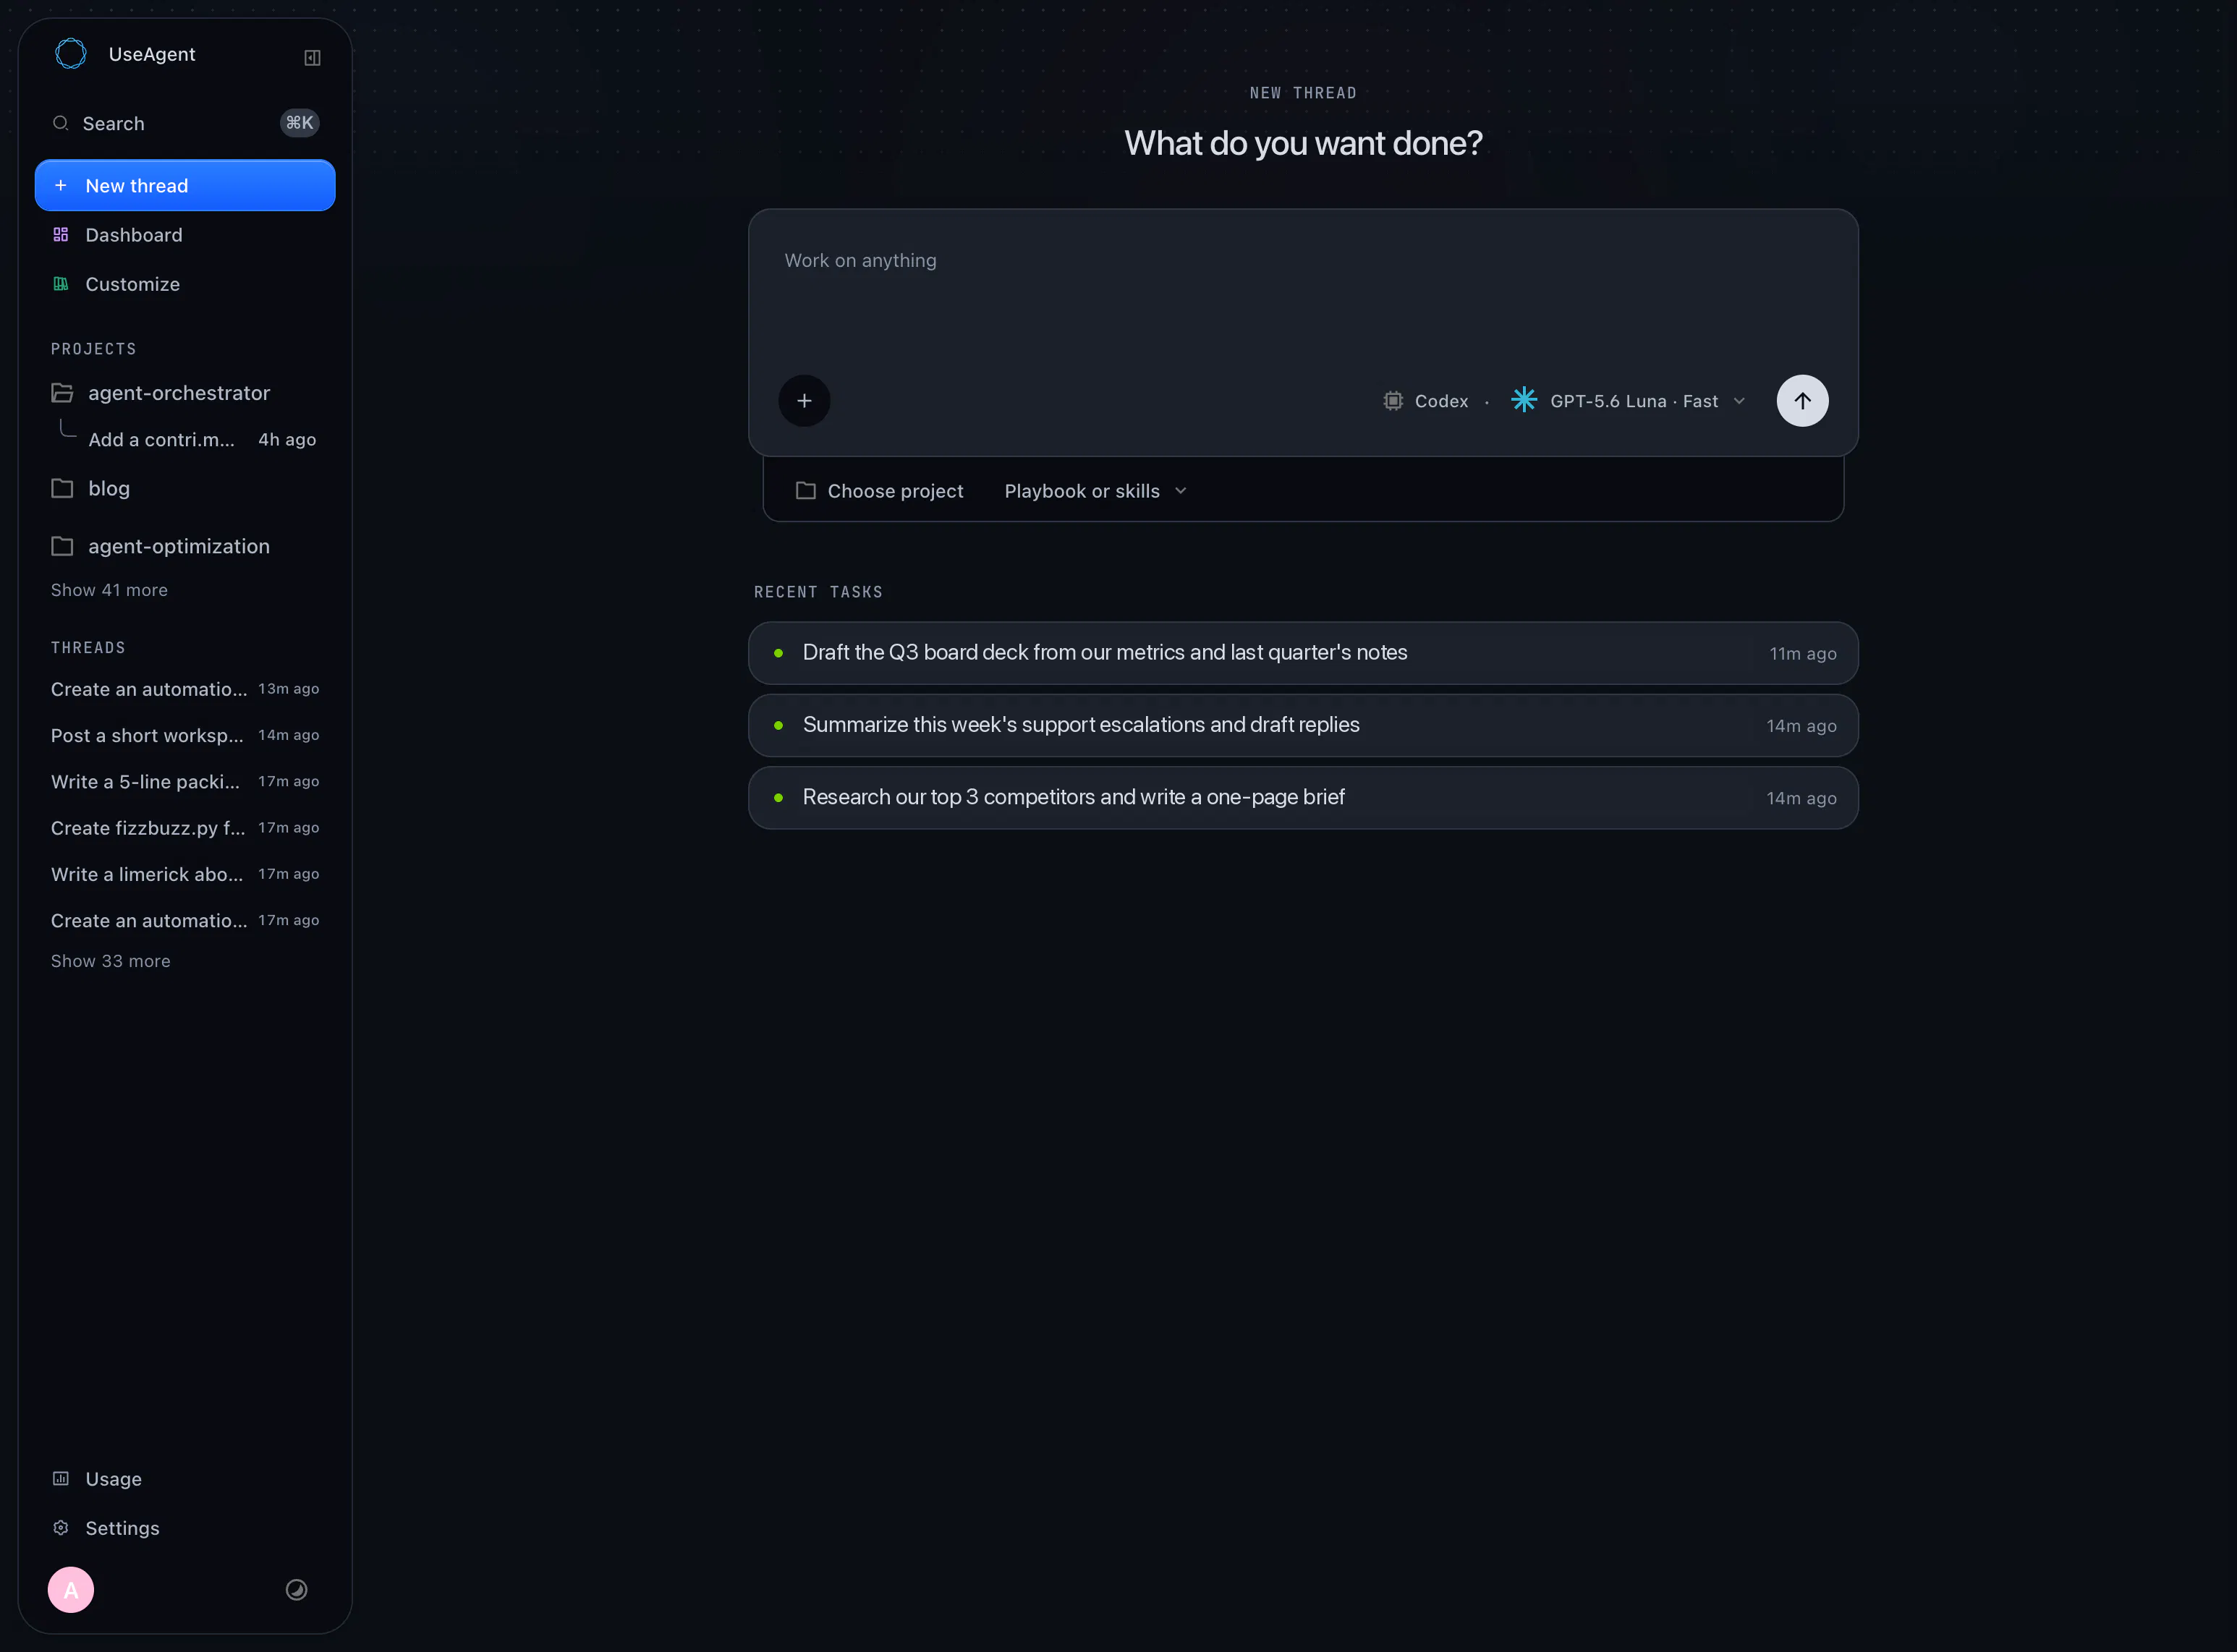
Task: Open the GPT-5.6 Luna model dropdown chevron
Action: point(1739,401)
